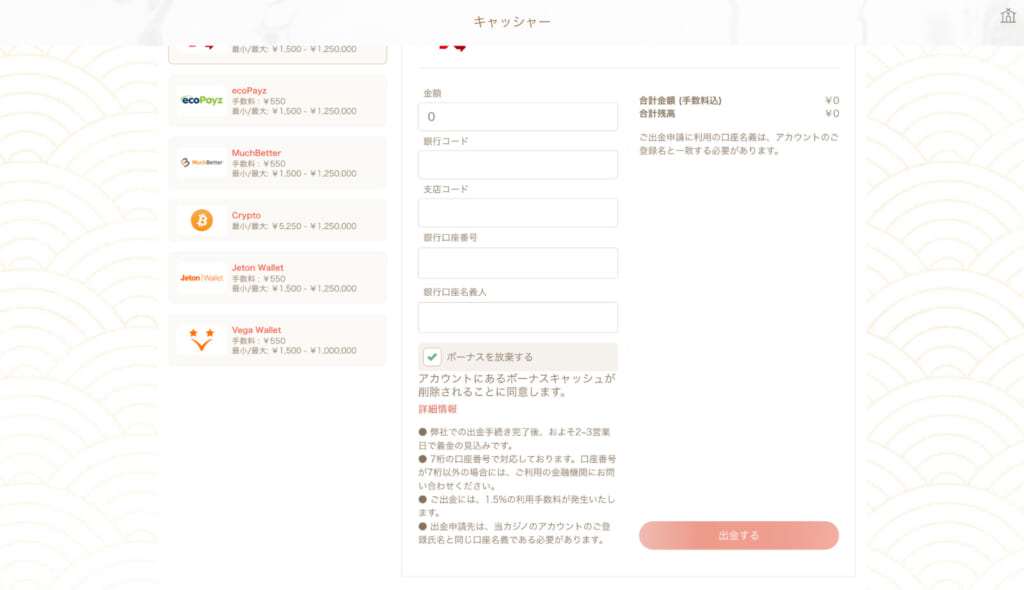Click the Vega Wallet star logo icon
The width and height of the screenshot is (1024, 590).
[x=202, y=340]
